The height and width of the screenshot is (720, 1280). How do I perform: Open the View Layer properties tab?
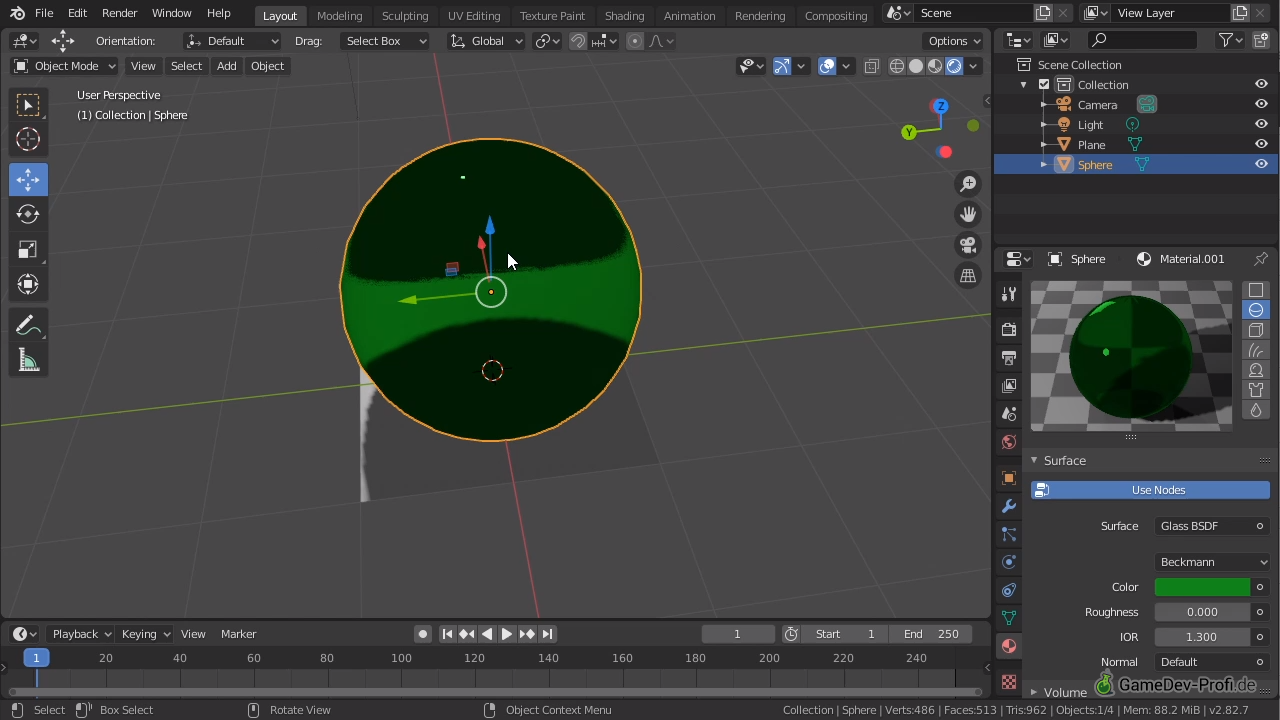[x=1009, y=385]
